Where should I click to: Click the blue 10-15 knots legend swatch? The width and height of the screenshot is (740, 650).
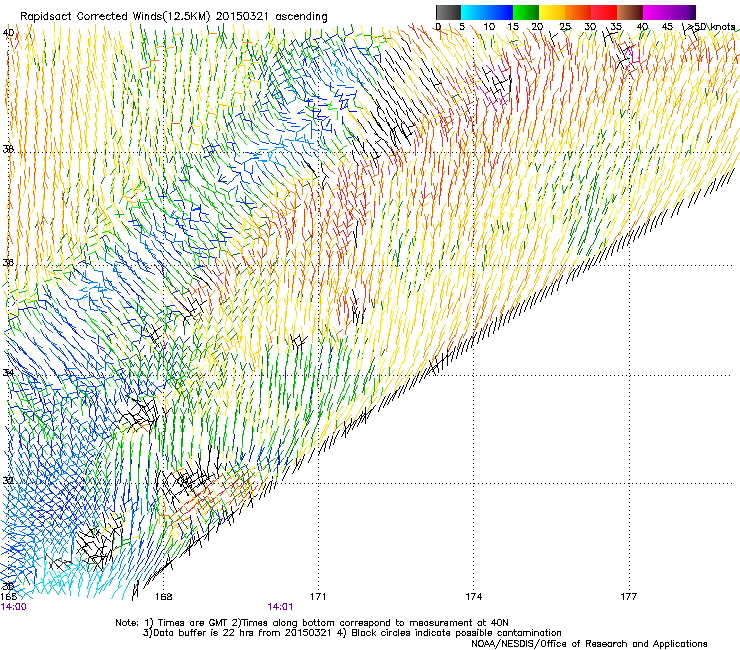[x=500, y=12]
